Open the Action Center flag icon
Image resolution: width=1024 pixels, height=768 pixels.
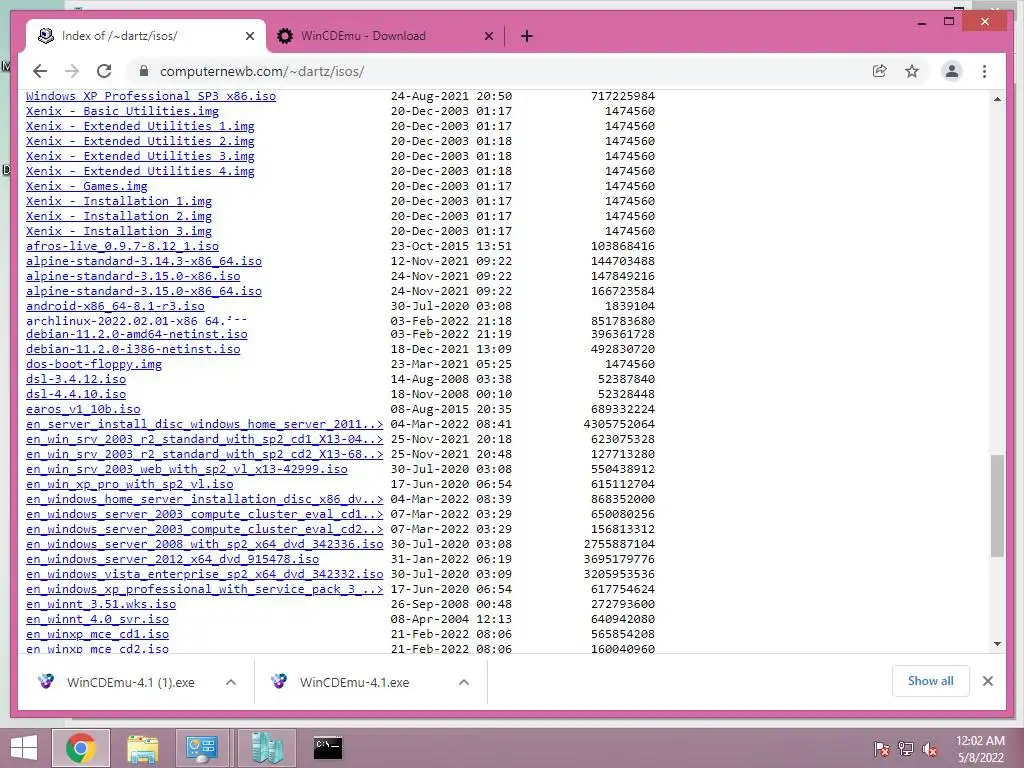pyautogui.click(x=881, y=749)
